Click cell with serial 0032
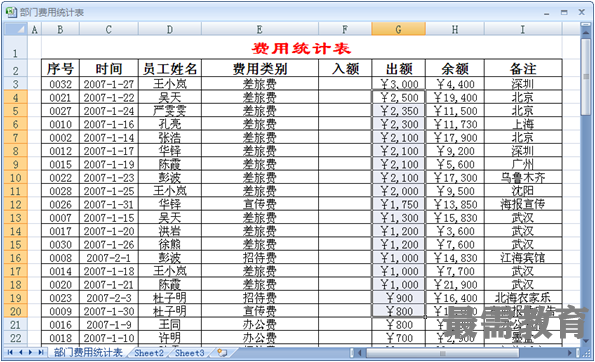Screen dimensions: 595x362 tap(60, 84)
